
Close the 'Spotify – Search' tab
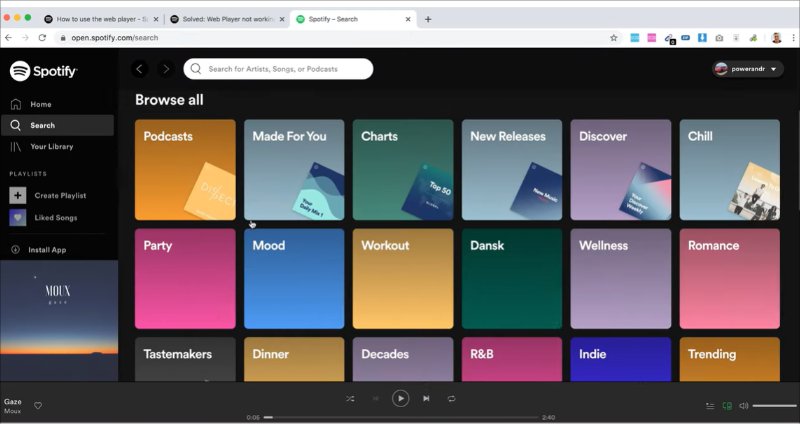(408, 19)
